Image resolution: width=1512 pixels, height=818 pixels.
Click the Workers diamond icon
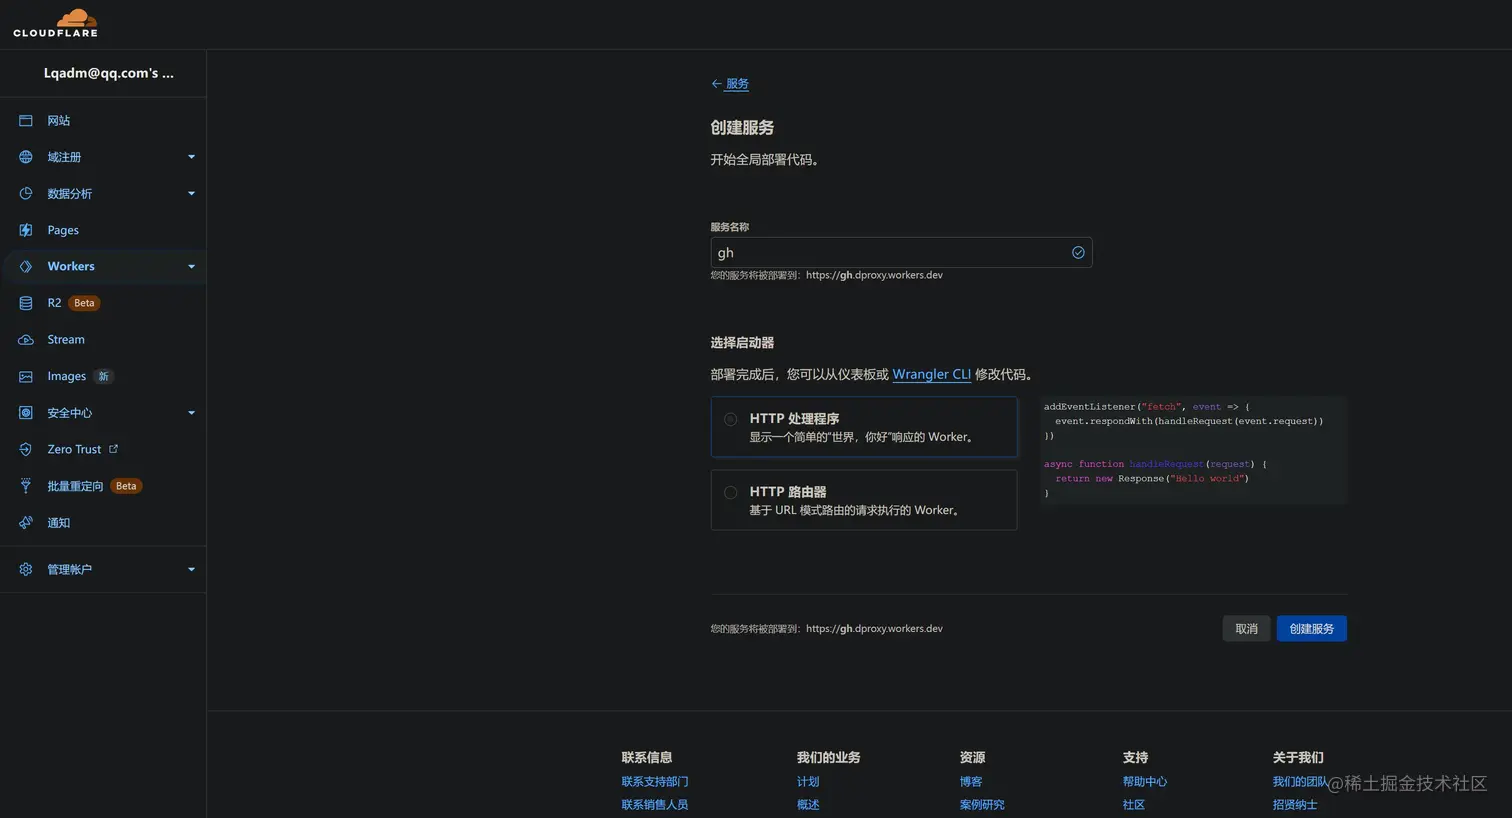[x=26, y=266]
